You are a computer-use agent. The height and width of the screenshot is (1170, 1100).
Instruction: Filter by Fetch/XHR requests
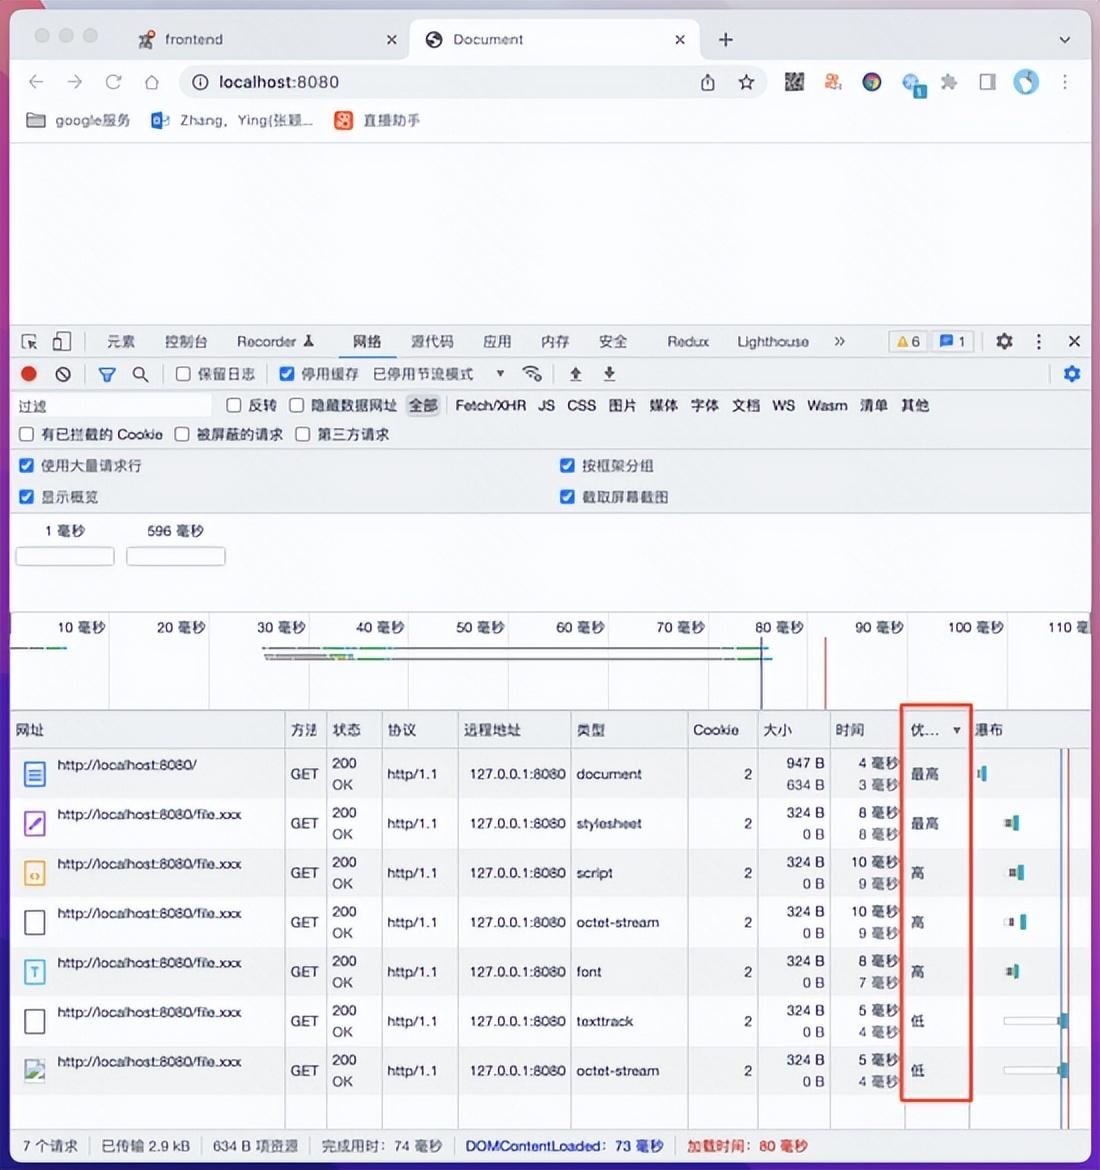490,405
